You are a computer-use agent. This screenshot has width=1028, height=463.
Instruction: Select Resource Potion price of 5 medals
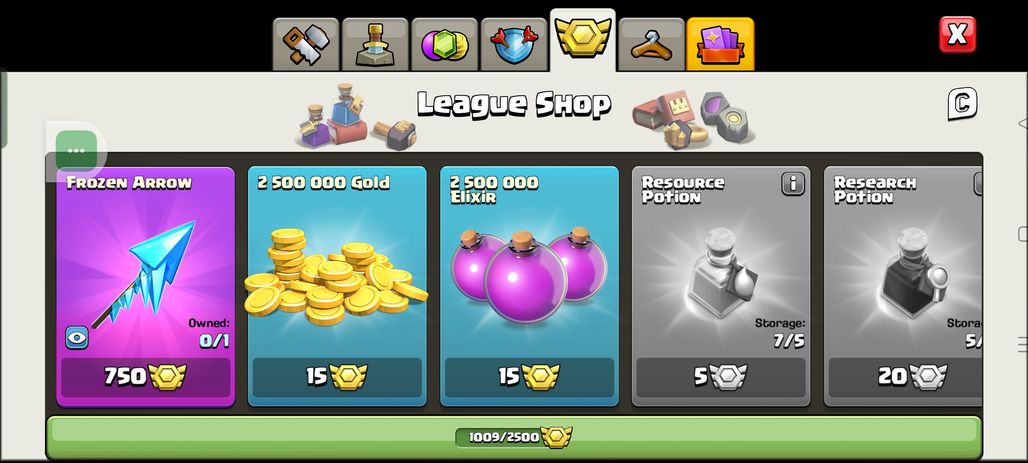[x=721, y=377]
